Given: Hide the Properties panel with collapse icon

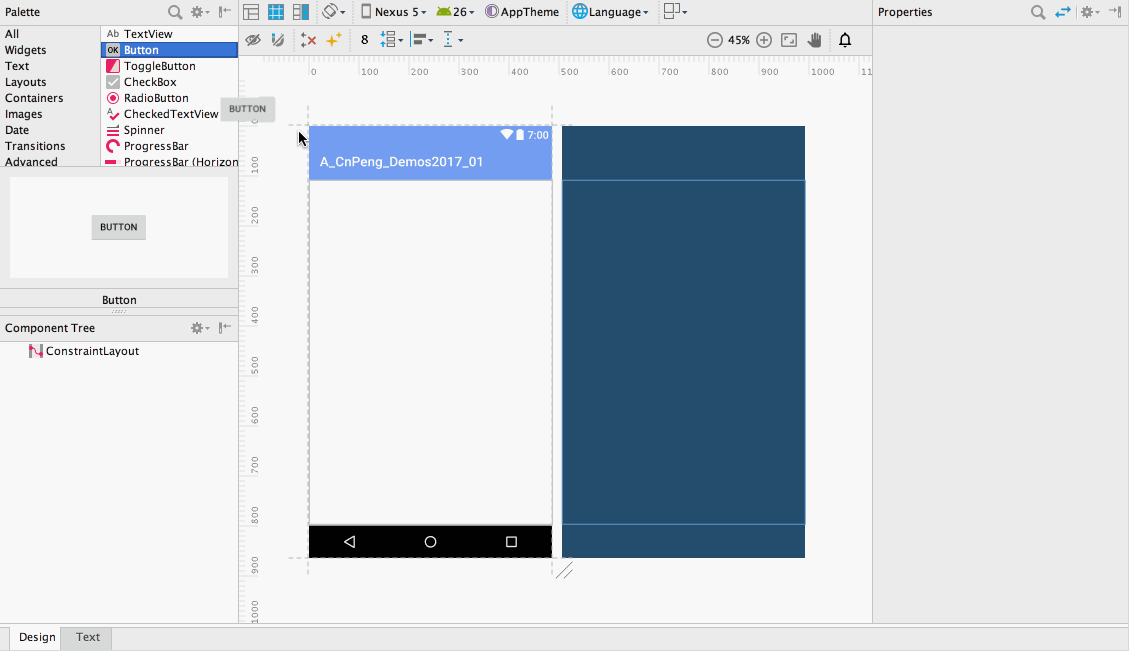Looking at the screenshot, I should 1115,12.
